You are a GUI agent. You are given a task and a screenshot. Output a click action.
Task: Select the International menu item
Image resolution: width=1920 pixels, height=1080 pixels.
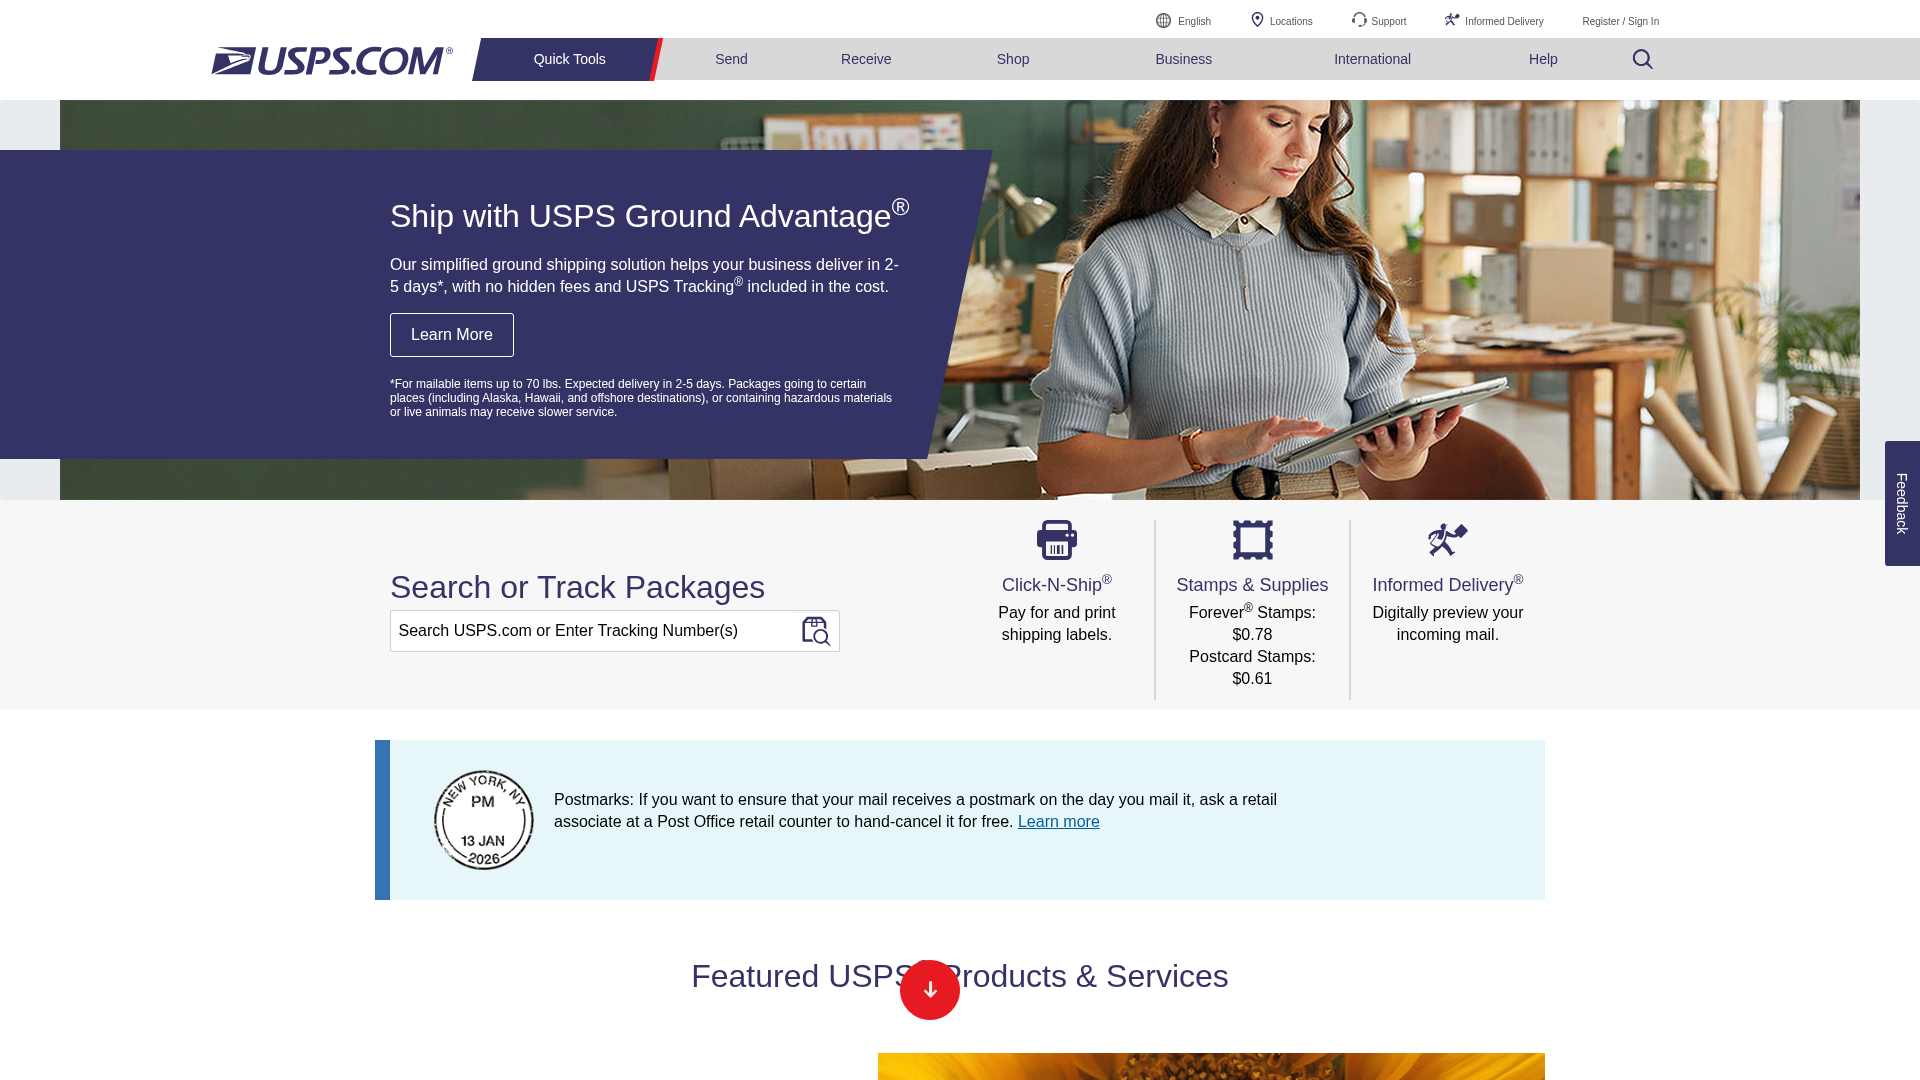coord(1372,59)
